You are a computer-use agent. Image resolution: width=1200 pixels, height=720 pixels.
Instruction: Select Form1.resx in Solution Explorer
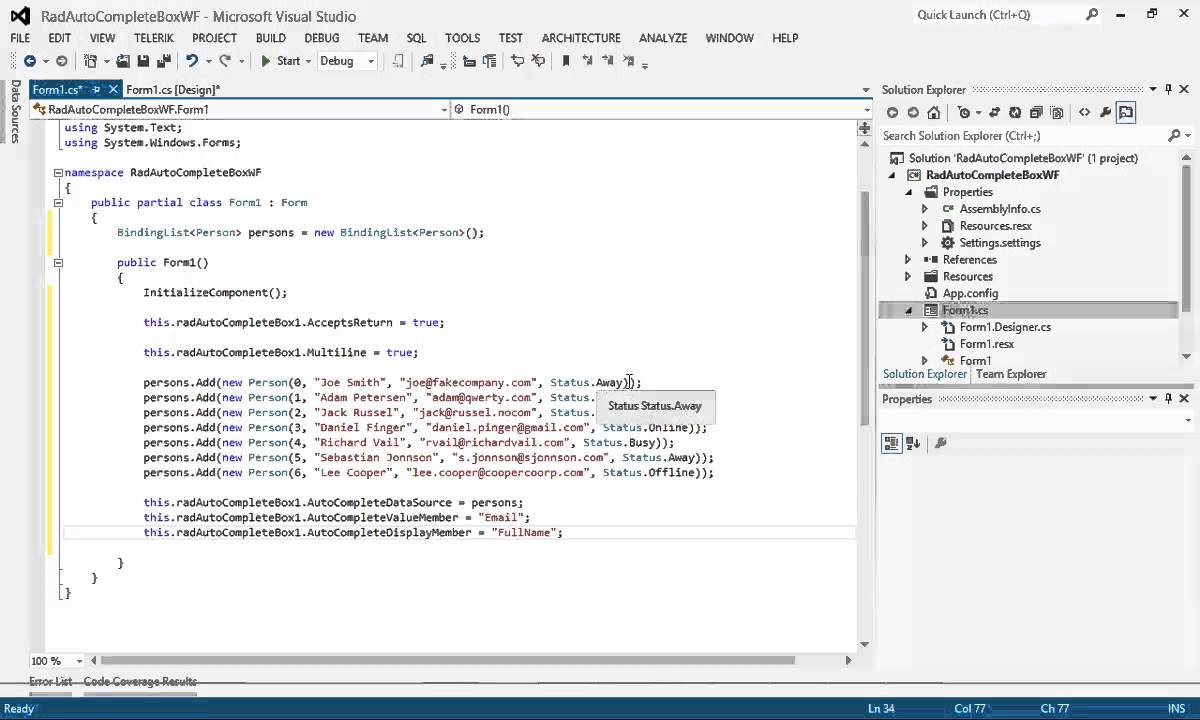tap(987, 344)
